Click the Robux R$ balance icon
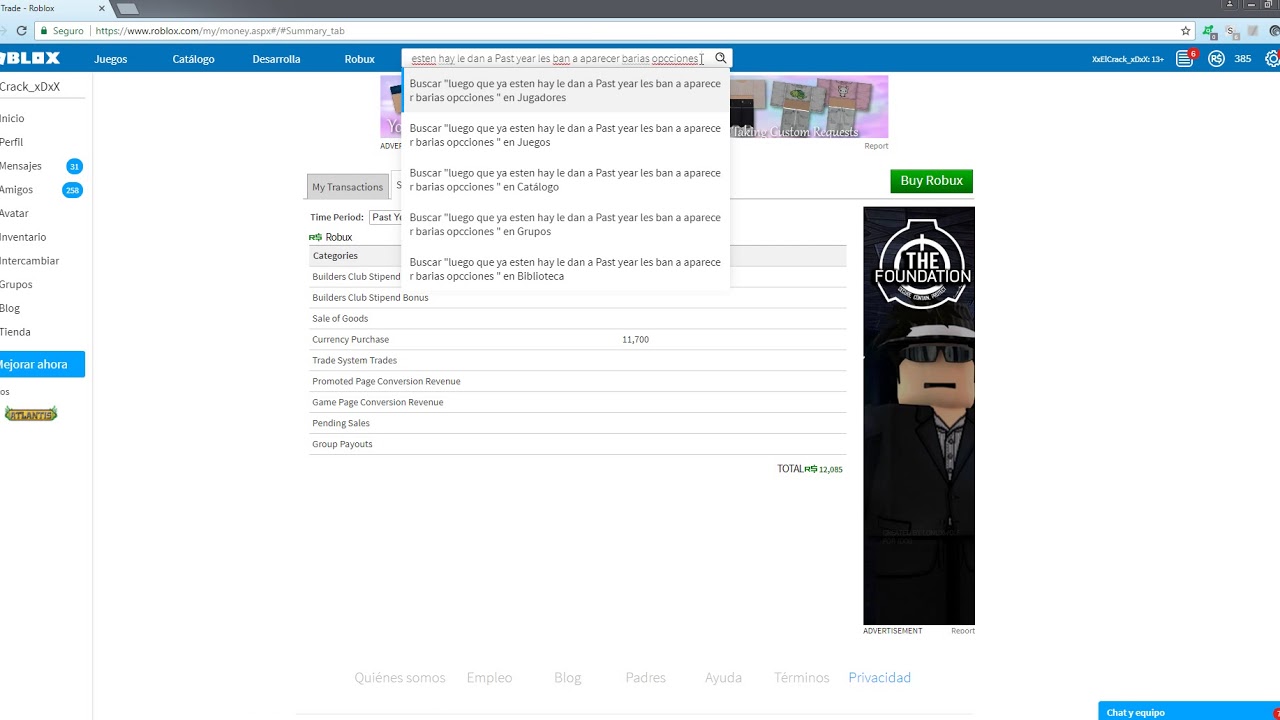The width and height of the screenshot is (1280, 720). [1216, 59]
